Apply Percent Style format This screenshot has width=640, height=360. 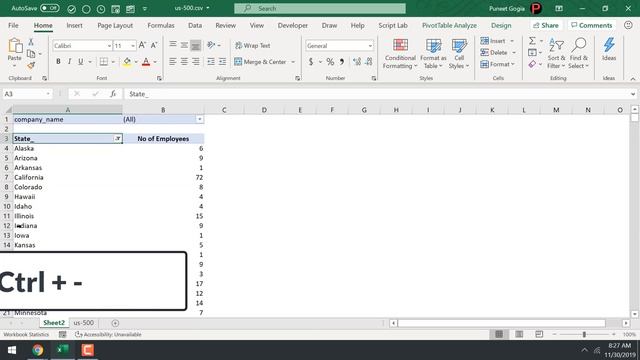(x=330, y=62)
